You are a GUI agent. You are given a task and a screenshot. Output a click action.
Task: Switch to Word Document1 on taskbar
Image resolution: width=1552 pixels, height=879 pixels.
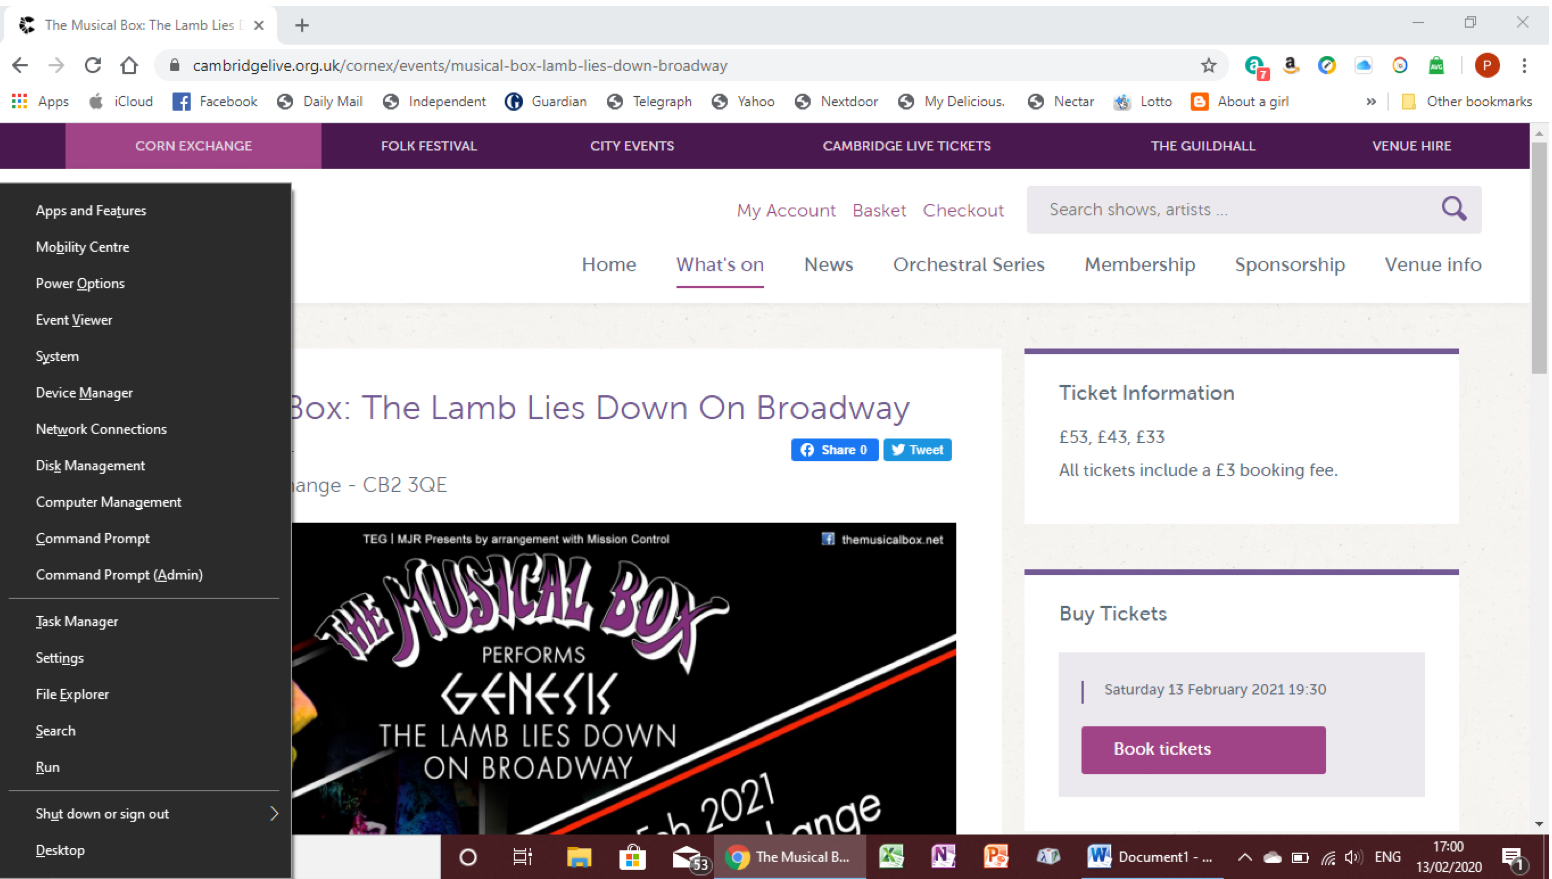(x=1150, y=857)
